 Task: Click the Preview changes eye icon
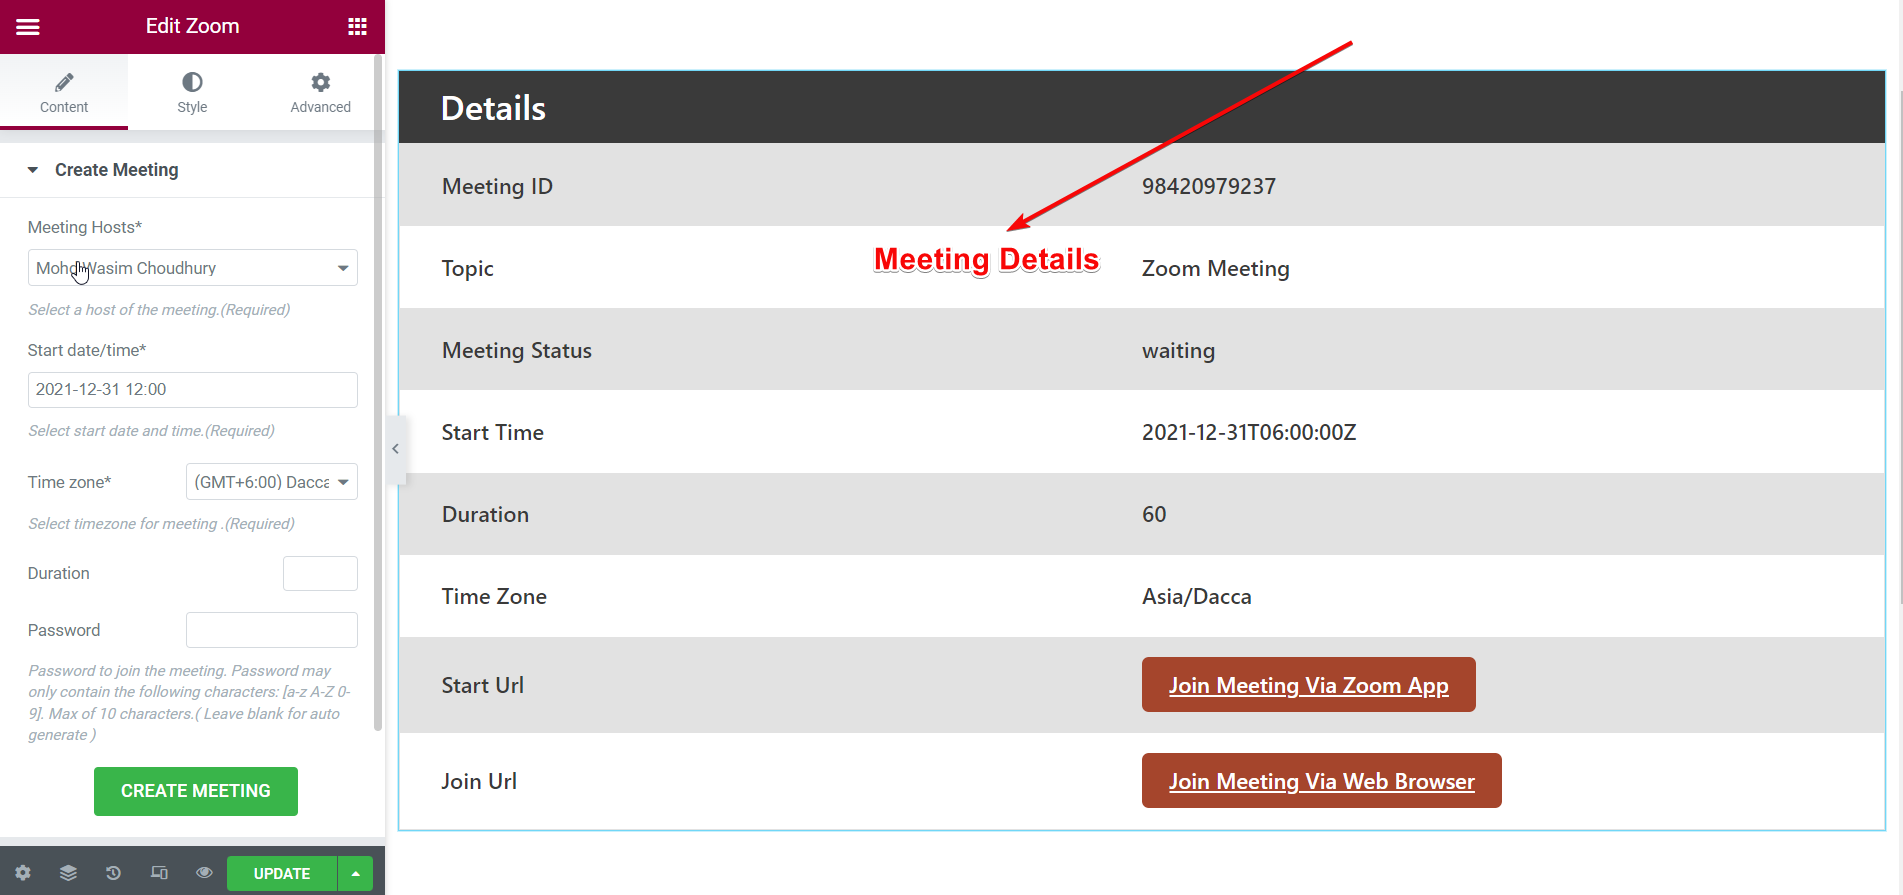click(204, 873)
